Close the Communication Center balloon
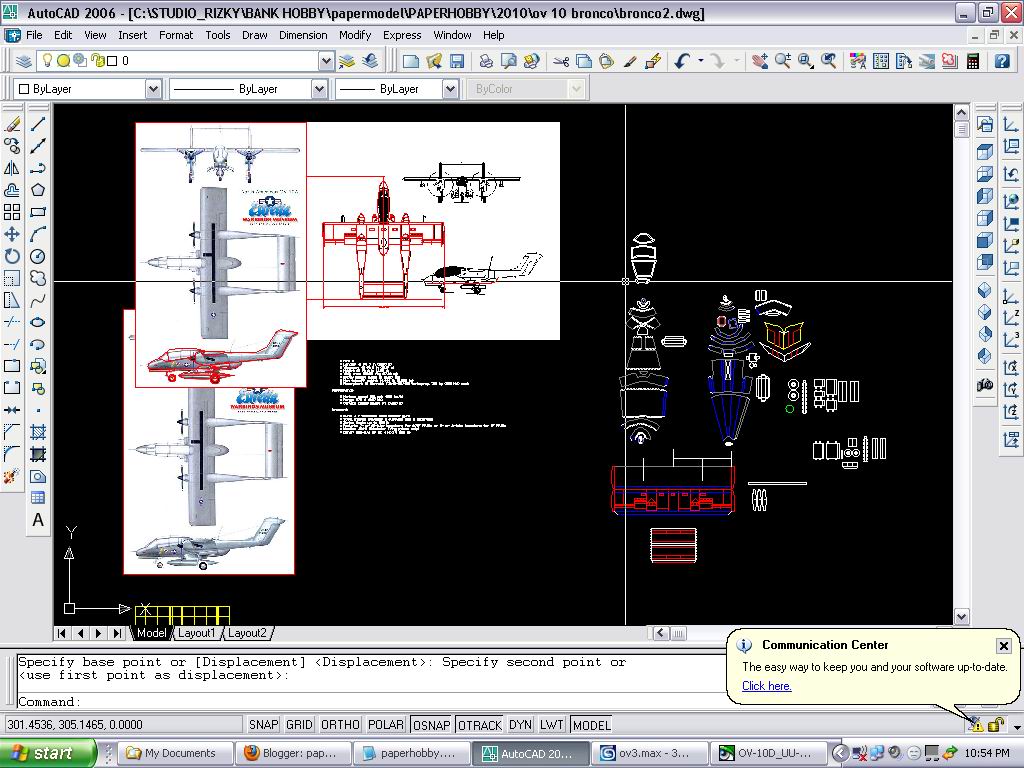The height and width of the screenshot is (768, 1024). click(x=1004, y=646)
